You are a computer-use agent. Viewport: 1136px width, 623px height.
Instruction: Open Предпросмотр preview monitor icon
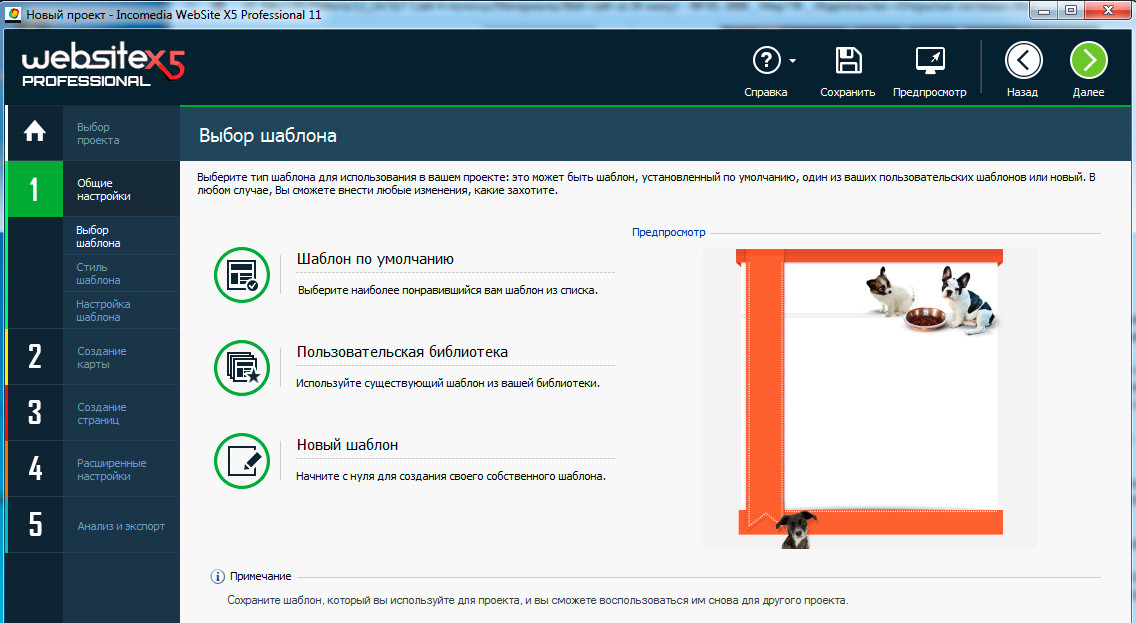(930, 60)
